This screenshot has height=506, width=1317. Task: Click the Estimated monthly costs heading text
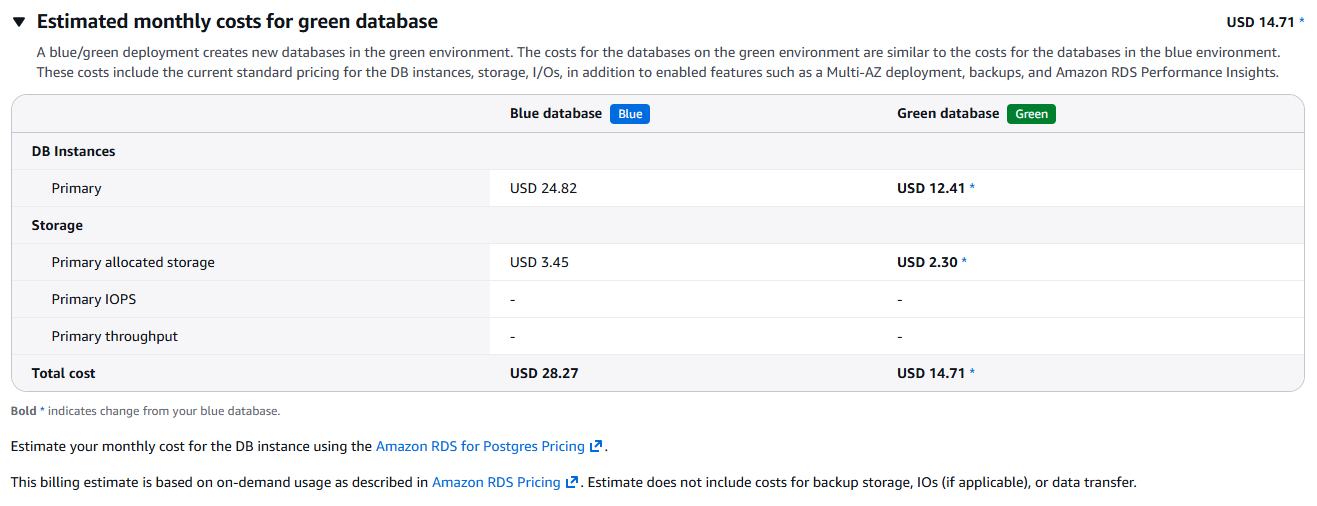[x=237, y=22]
